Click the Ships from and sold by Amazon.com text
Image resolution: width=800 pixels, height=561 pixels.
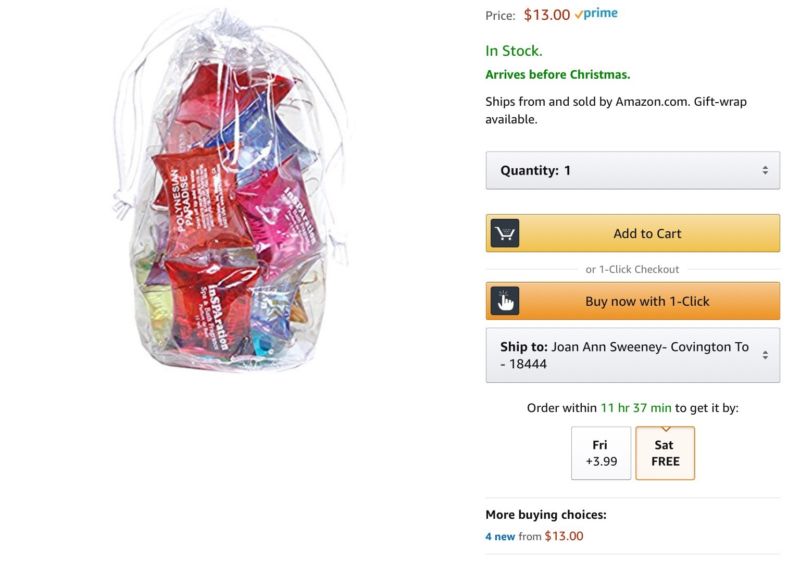coord(616,110)
